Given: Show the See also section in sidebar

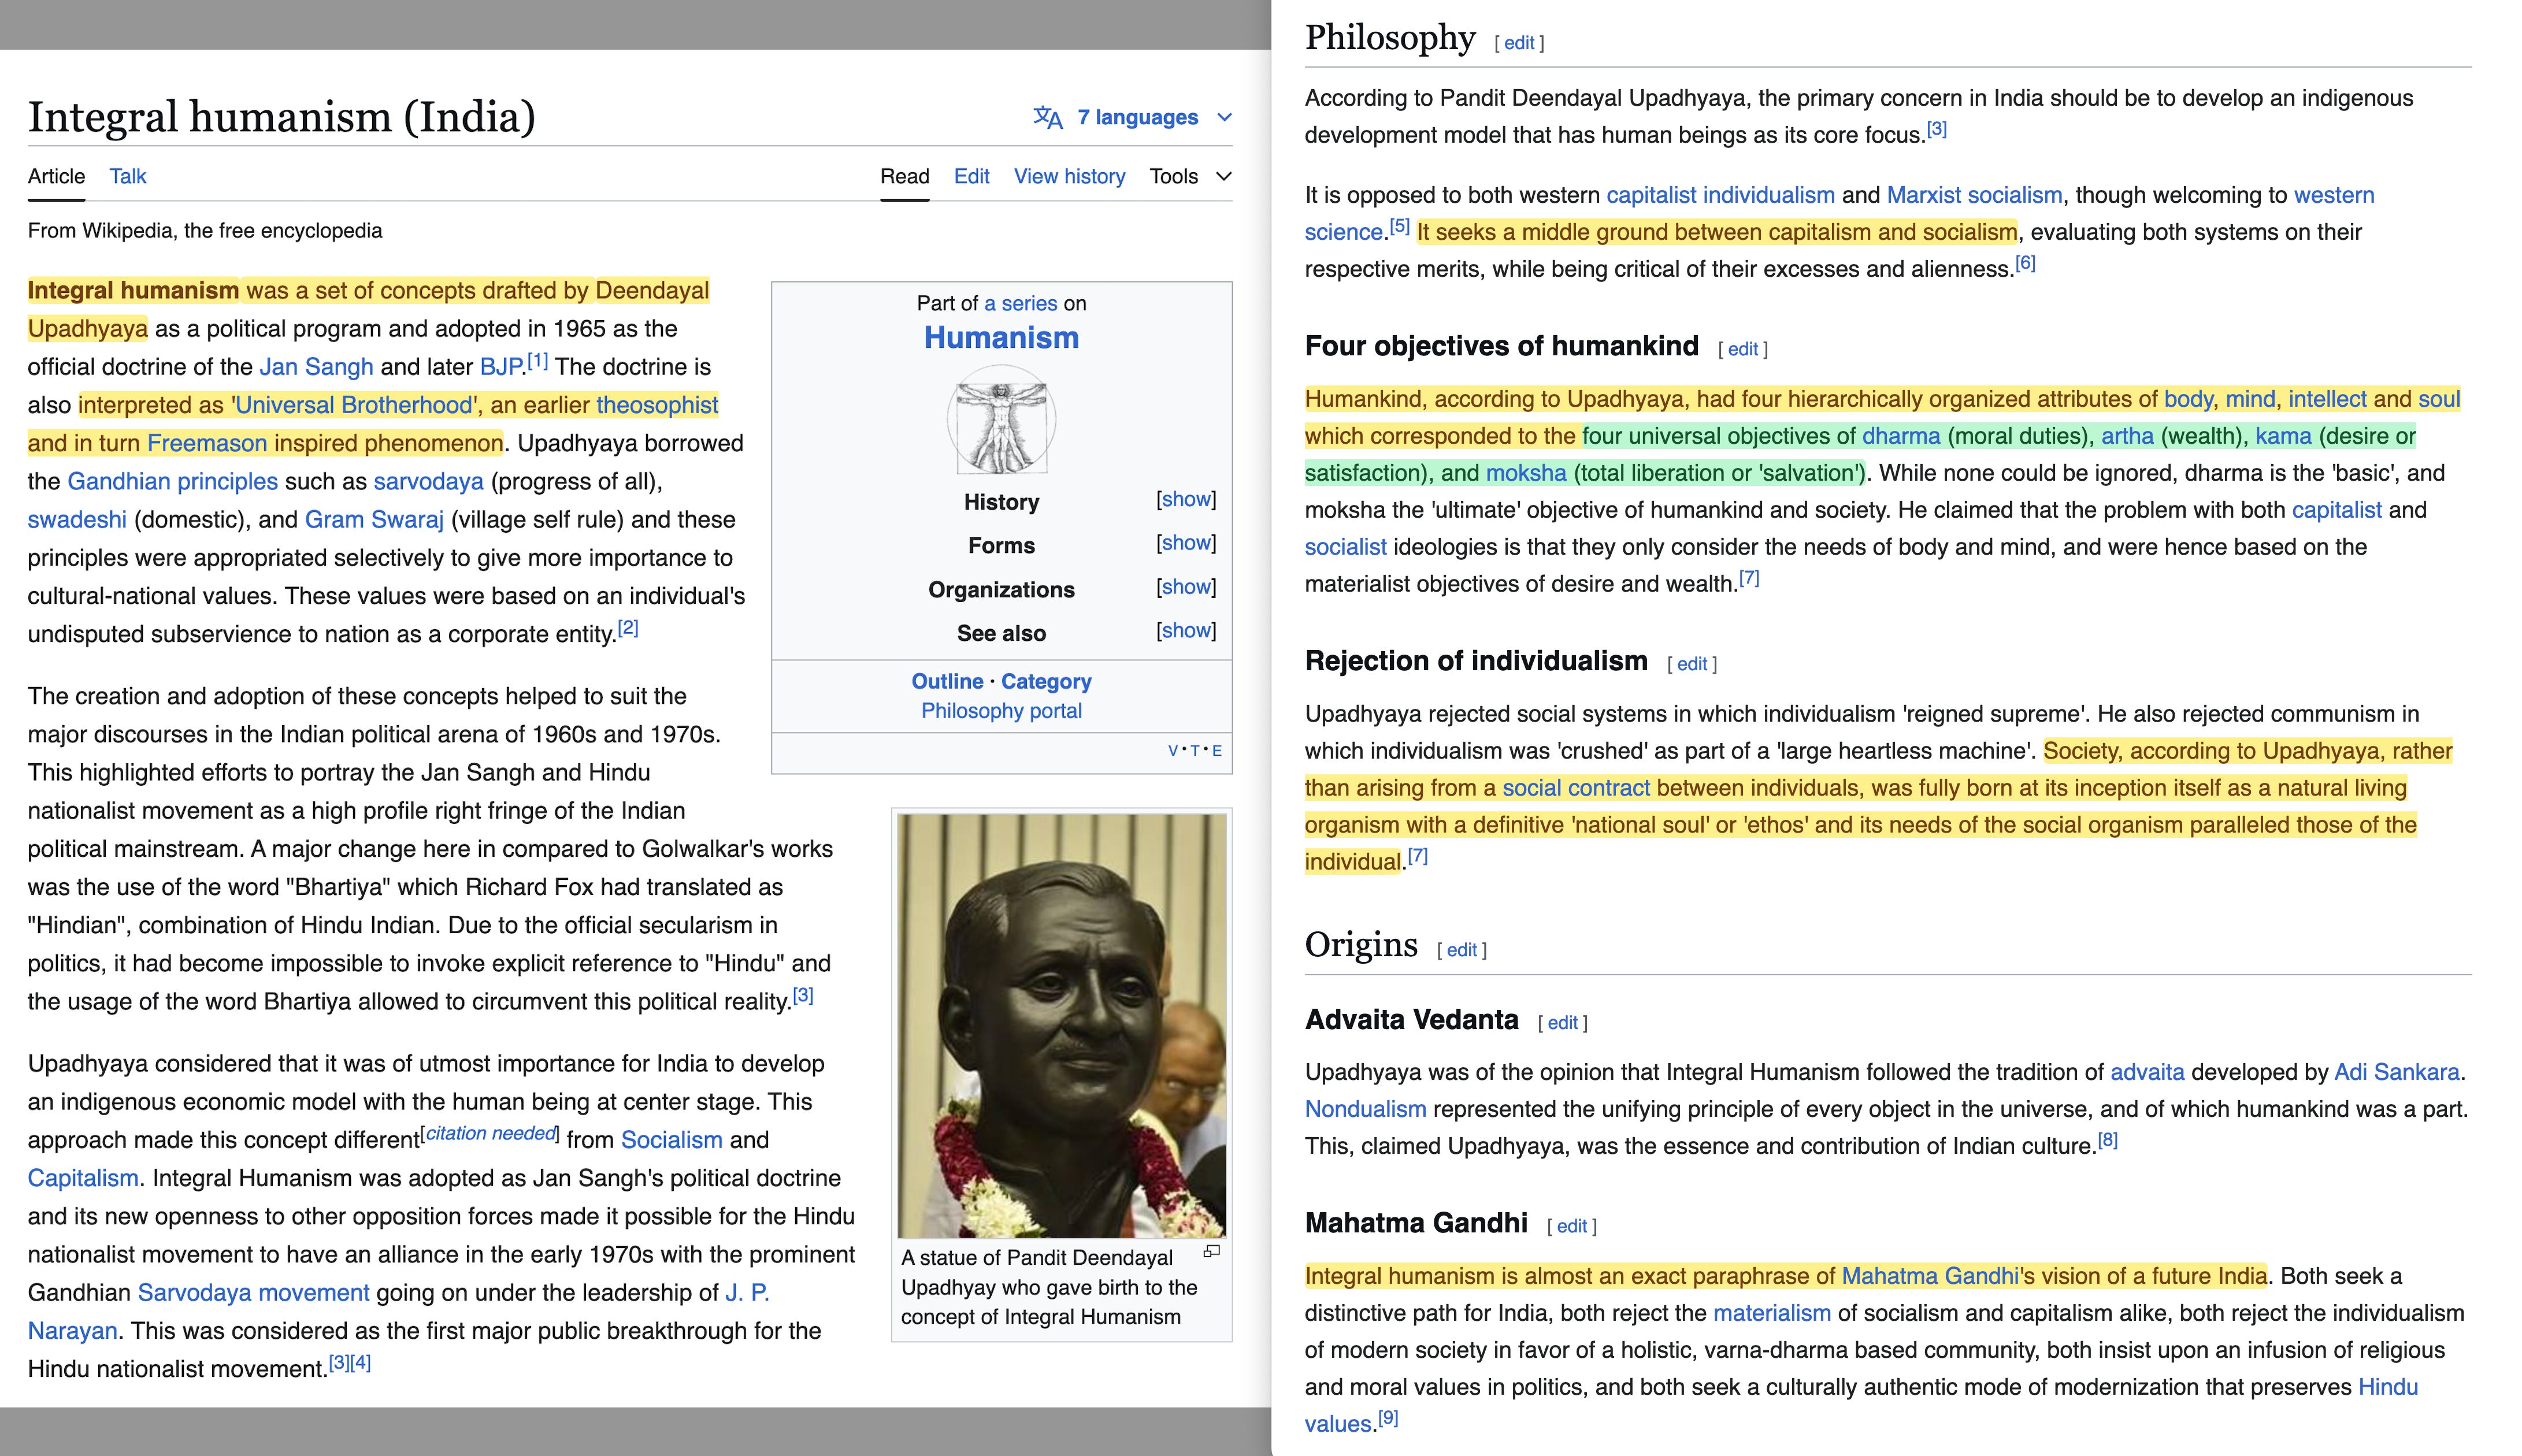Looking at the screenshot, I should (1186, 631).
